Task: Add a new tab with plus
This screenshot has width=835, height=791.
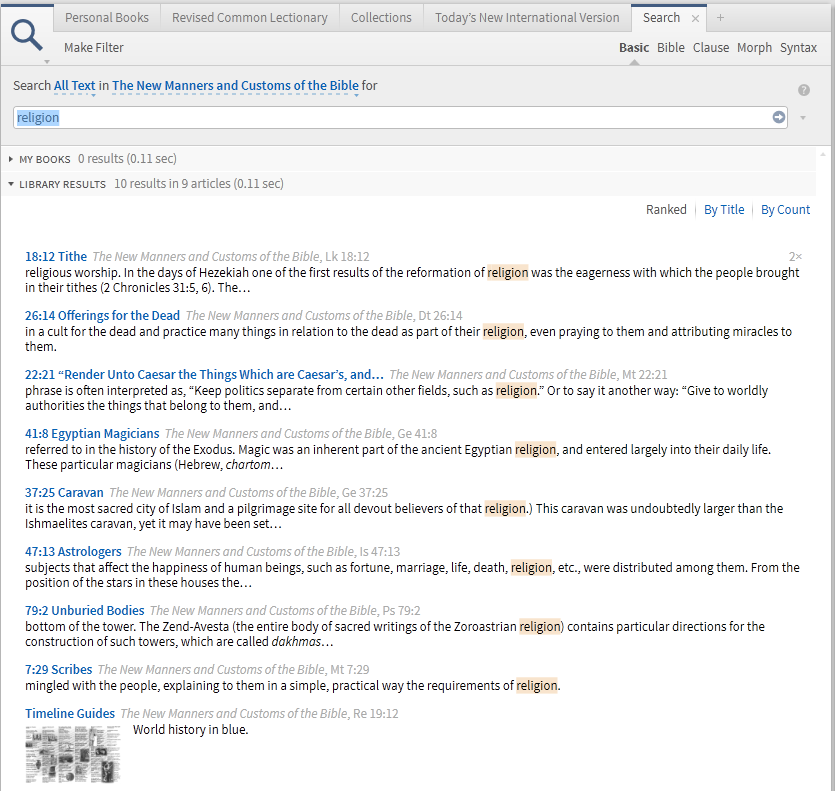Action: (720, 18)
